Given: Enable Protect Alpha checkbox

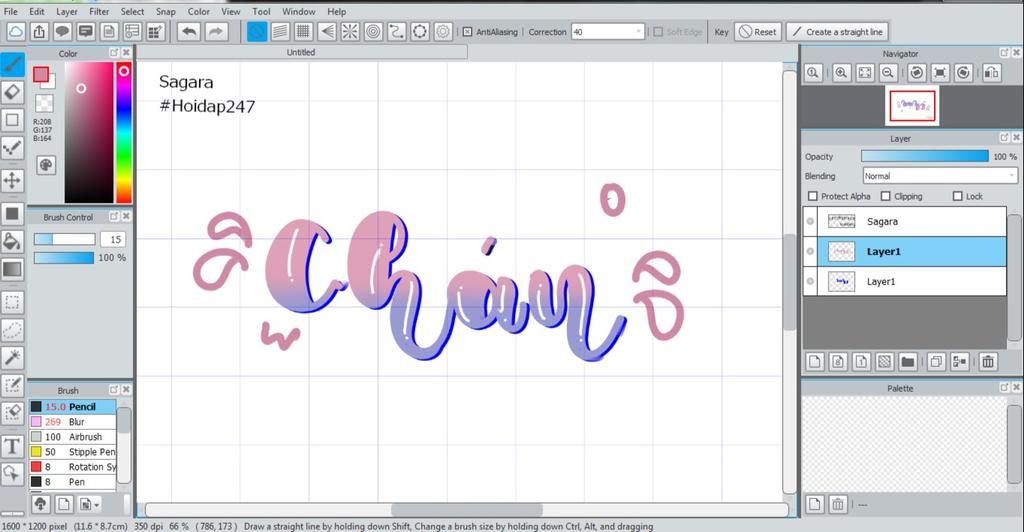Looking at the screenshot, I should (813, 196).
